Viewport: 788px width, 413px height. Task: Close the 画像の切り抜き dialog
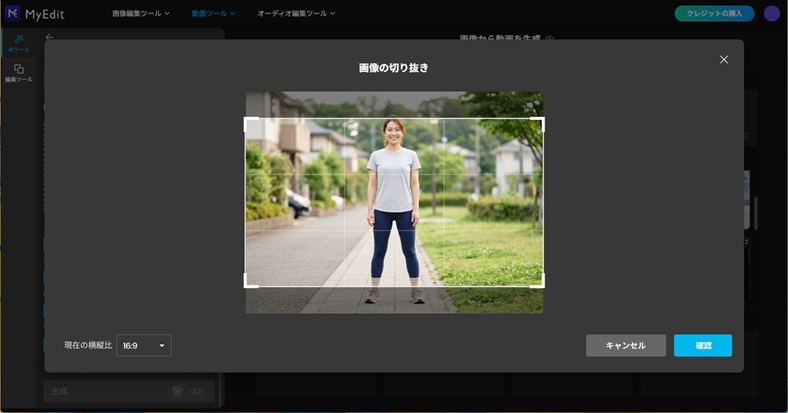(x=724, y=59)
